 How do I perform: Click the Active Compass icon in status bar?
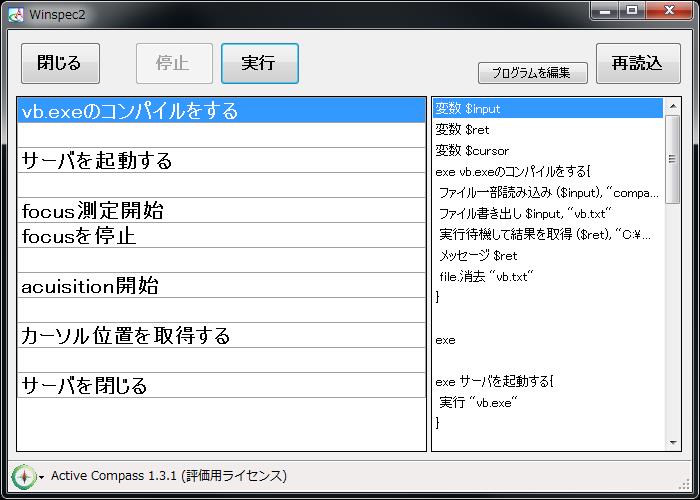24,476
